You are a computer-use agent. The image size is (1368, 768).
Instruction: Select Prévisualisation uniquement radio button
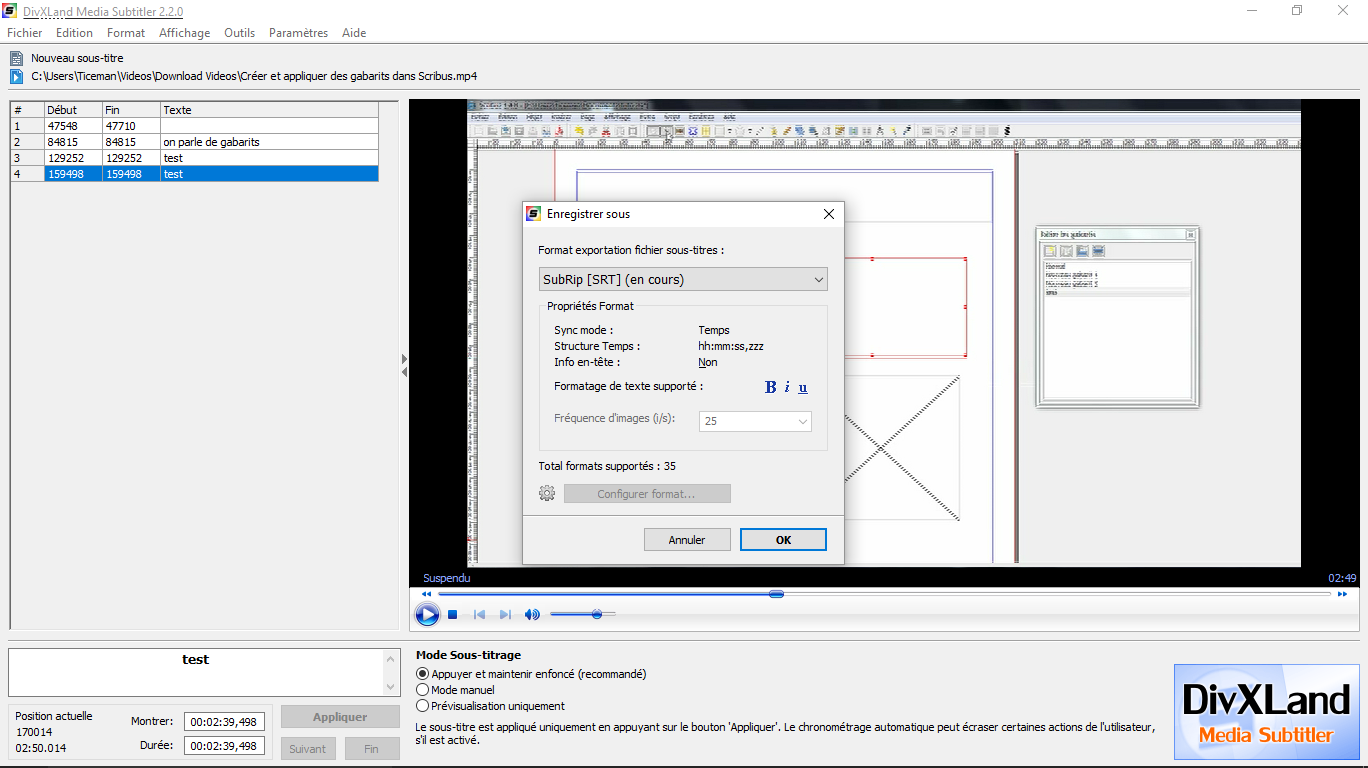(x=422, y=706)
